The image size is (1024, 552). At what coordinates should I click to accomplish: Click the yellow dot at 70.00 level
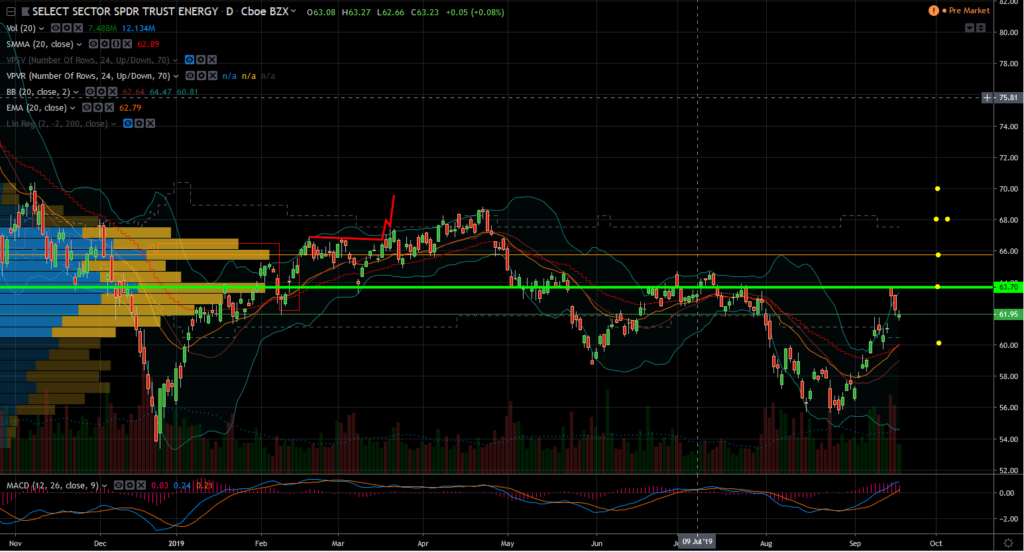tap(937, 189)
